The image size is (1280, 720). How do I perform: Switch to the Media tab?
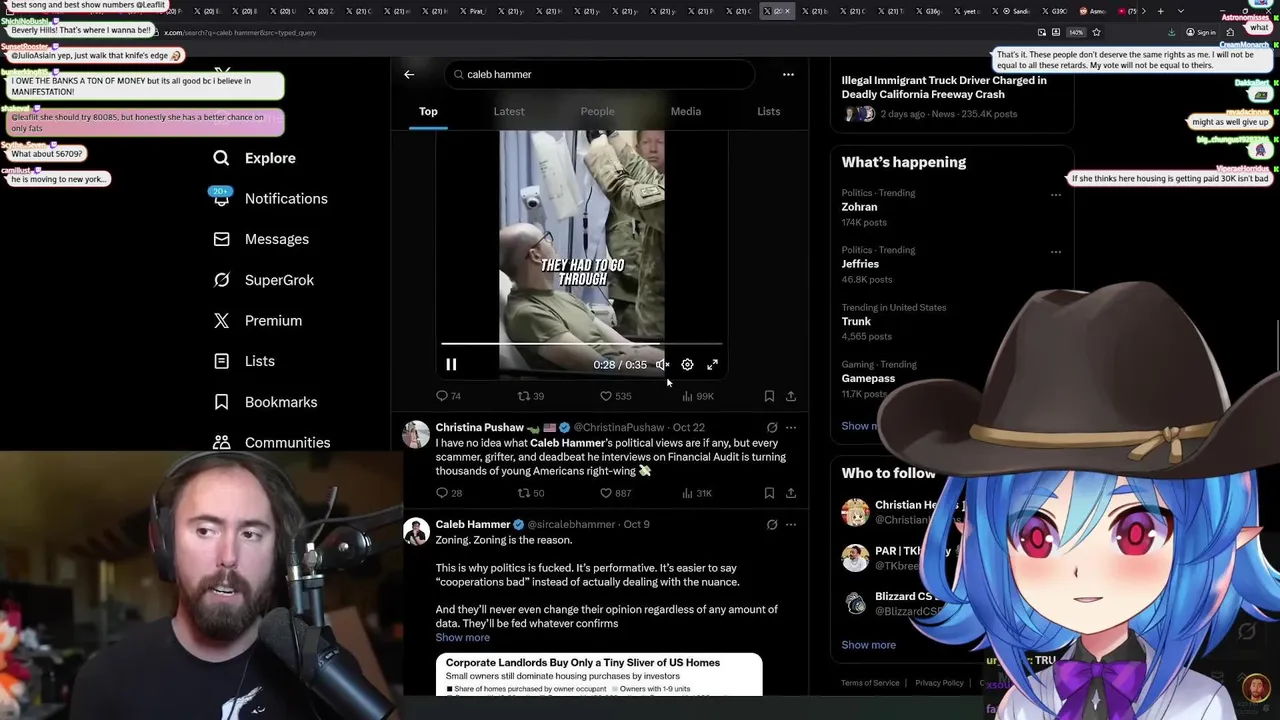(686, 111)
